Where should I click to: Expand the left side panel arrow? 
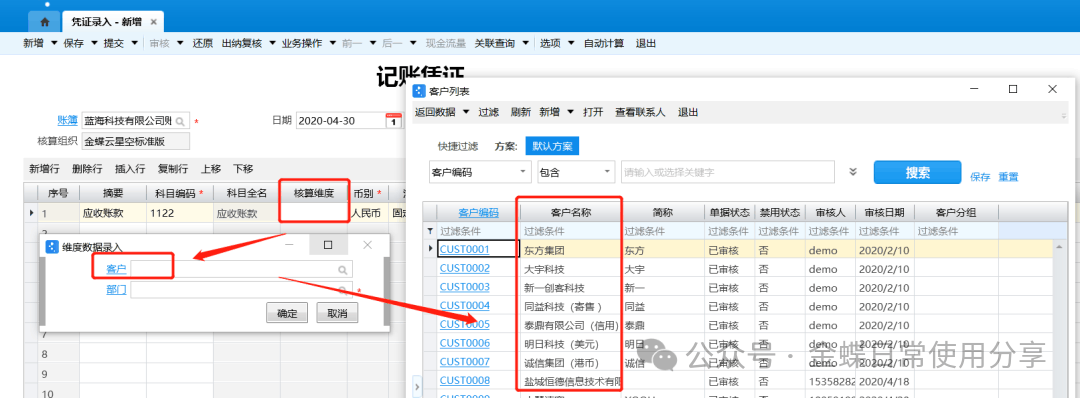pyautogui.click(x=416, y=388)
